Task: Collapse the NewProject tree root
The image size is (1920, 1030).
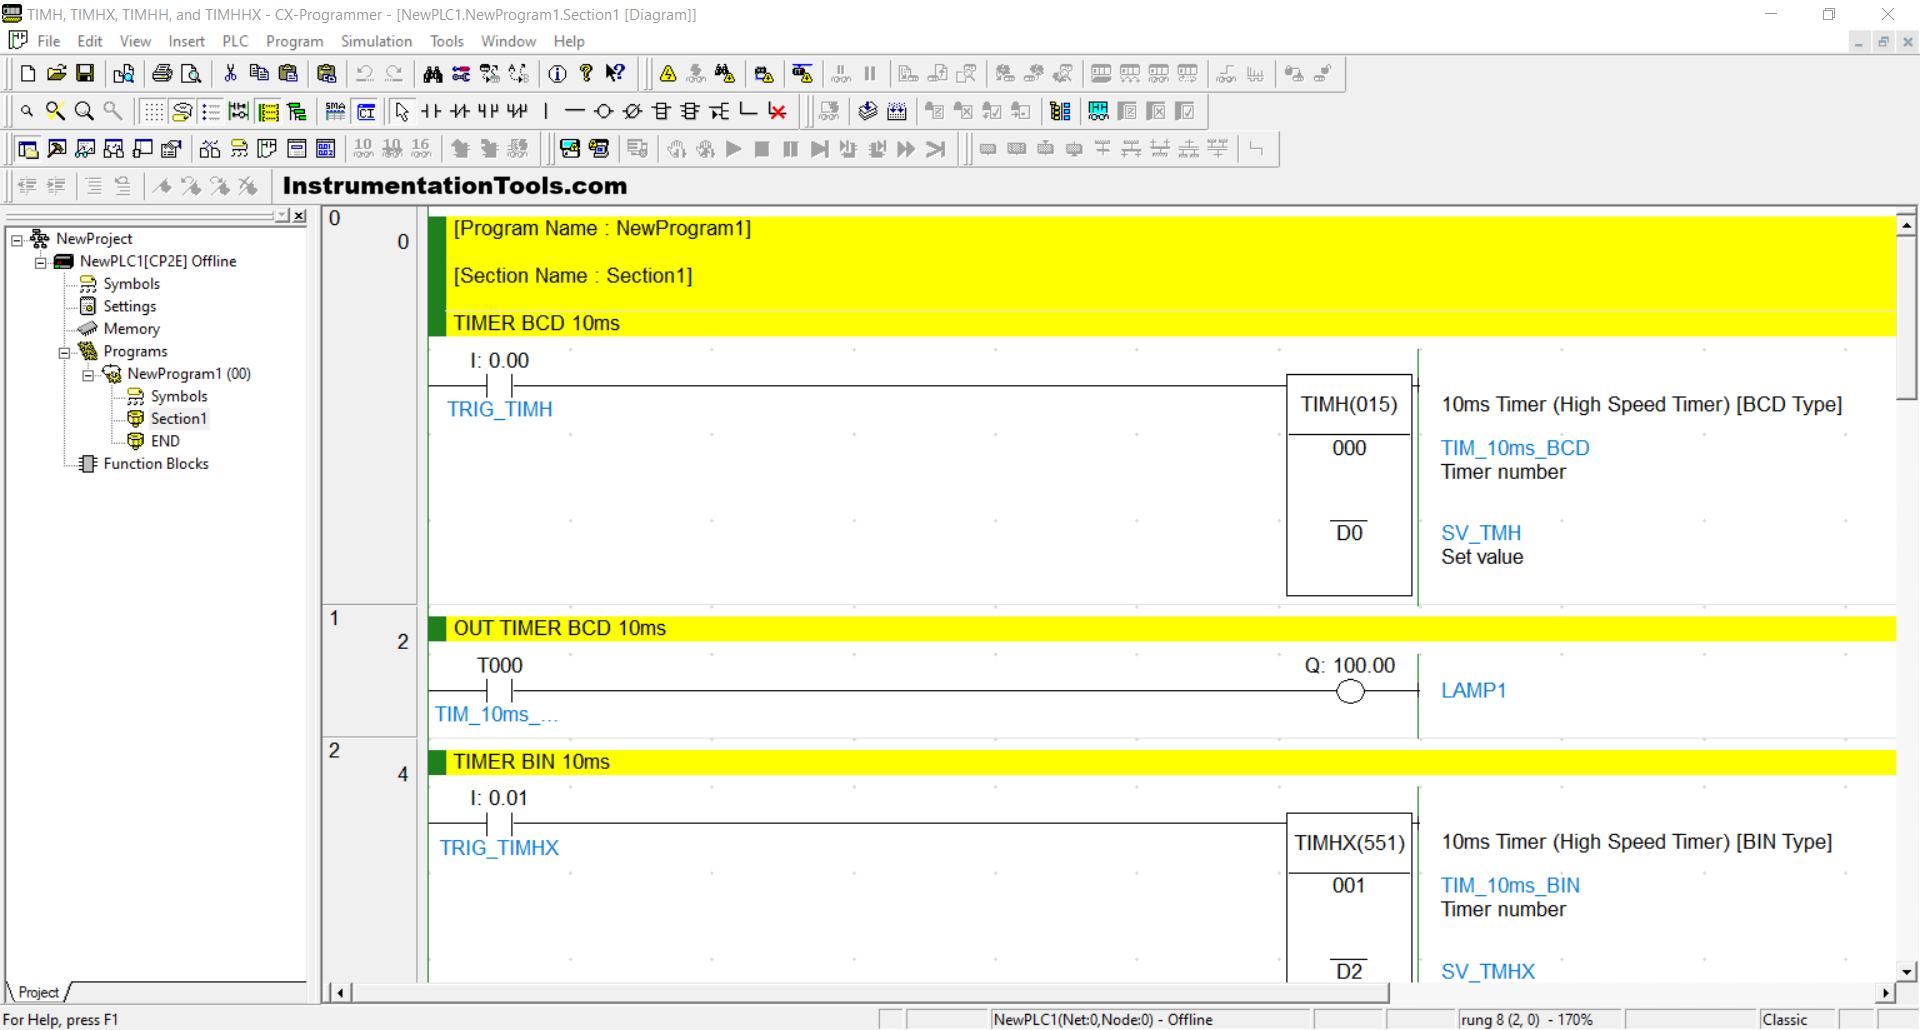Action: coord(17,240)
